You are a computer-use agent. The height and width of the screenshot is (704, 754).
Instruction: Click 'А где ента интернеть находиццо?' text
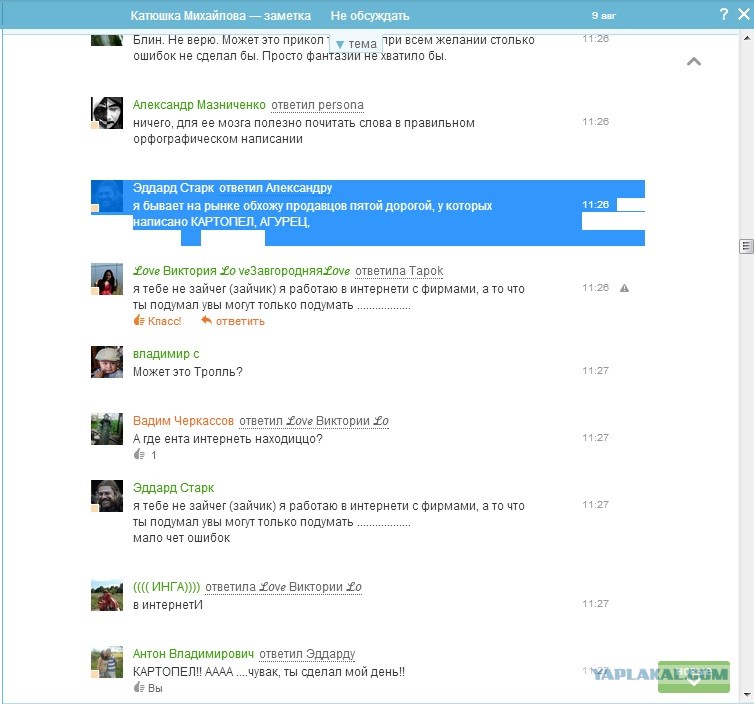pyautogui.click(x=227, y=439)
